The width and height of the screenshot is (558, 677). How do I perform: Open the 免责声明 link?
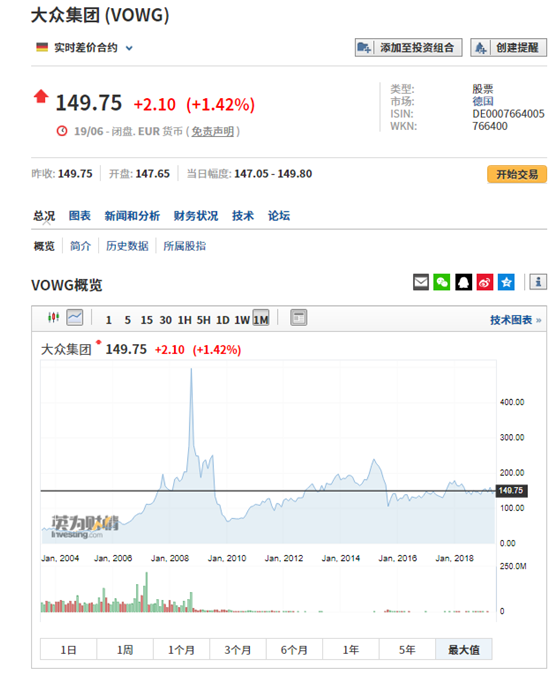coord(212,131)
